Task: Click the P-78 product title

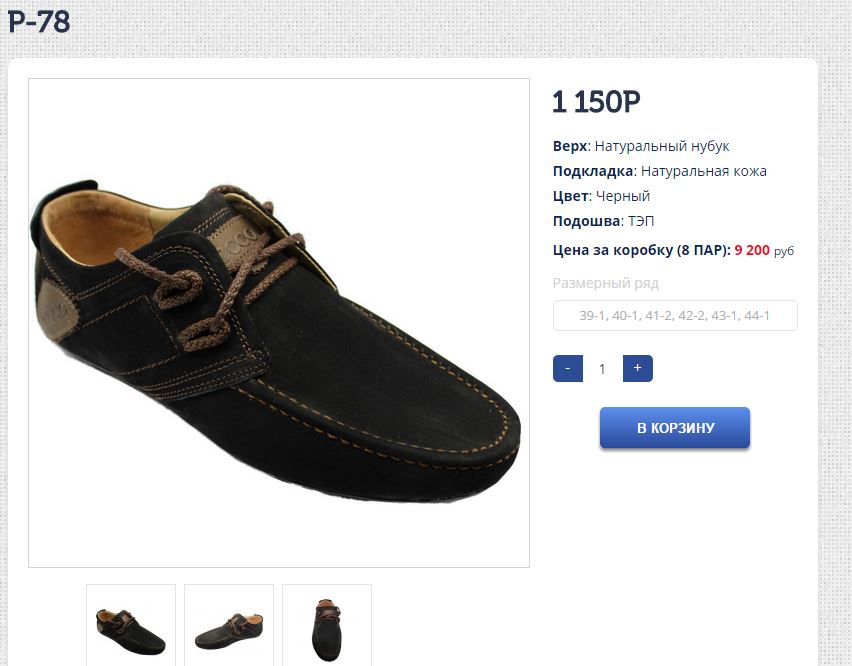Action: (40, 22)
